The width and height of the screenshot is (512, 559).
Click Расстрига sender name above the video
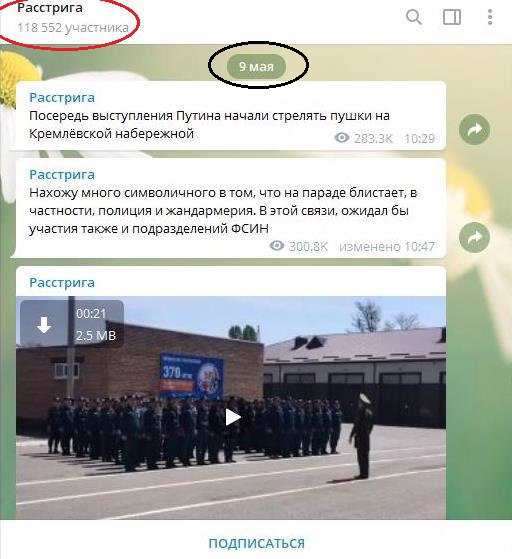click(x=62, y=282)
